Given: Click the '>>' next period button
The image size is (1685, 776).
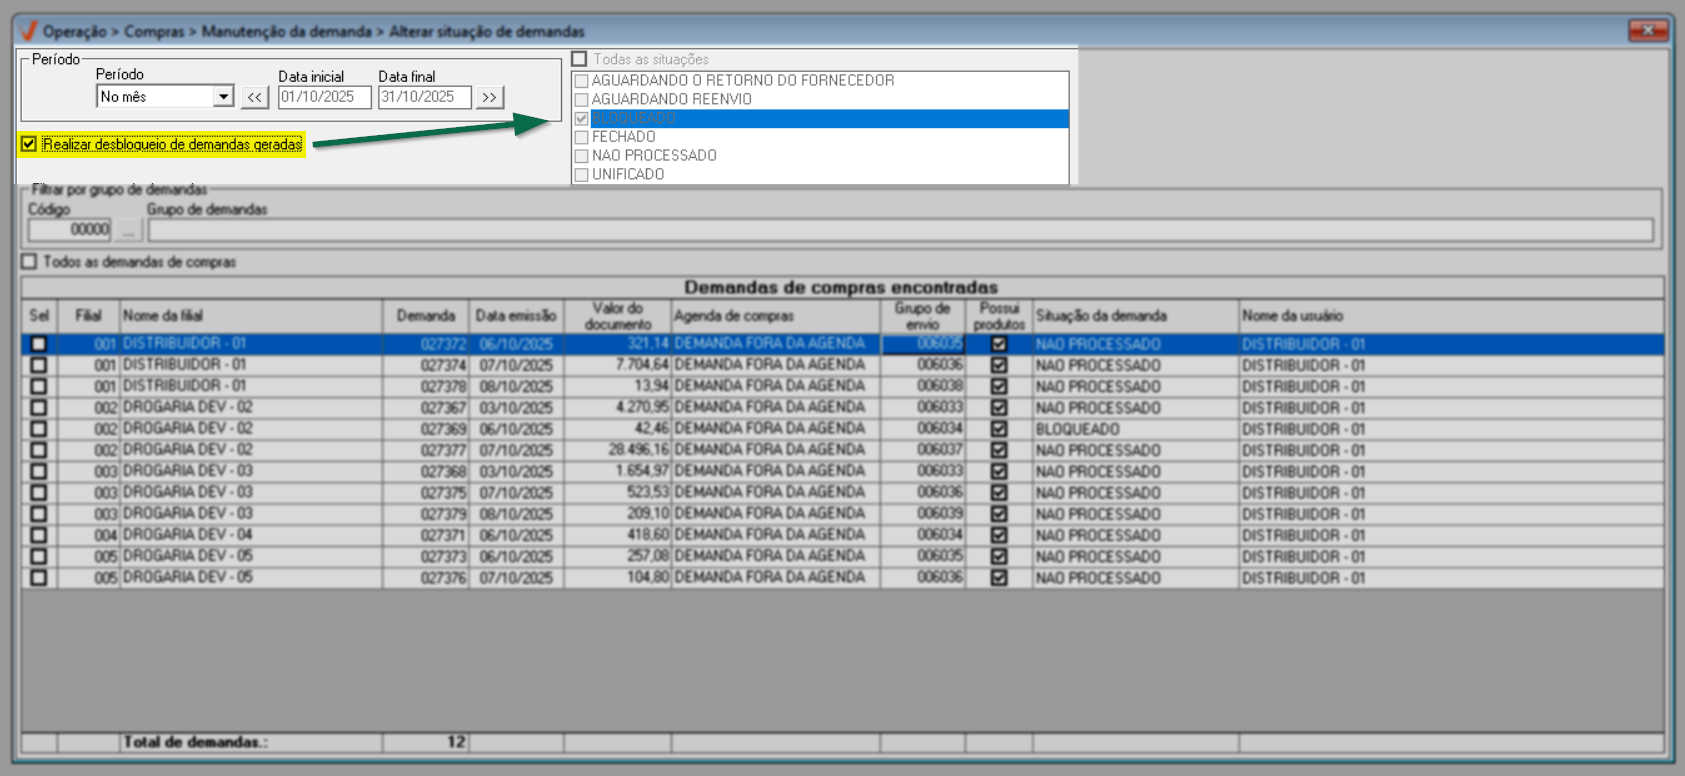Looking at the screenshot, I should pyautogui.click(x=489, y=97).
